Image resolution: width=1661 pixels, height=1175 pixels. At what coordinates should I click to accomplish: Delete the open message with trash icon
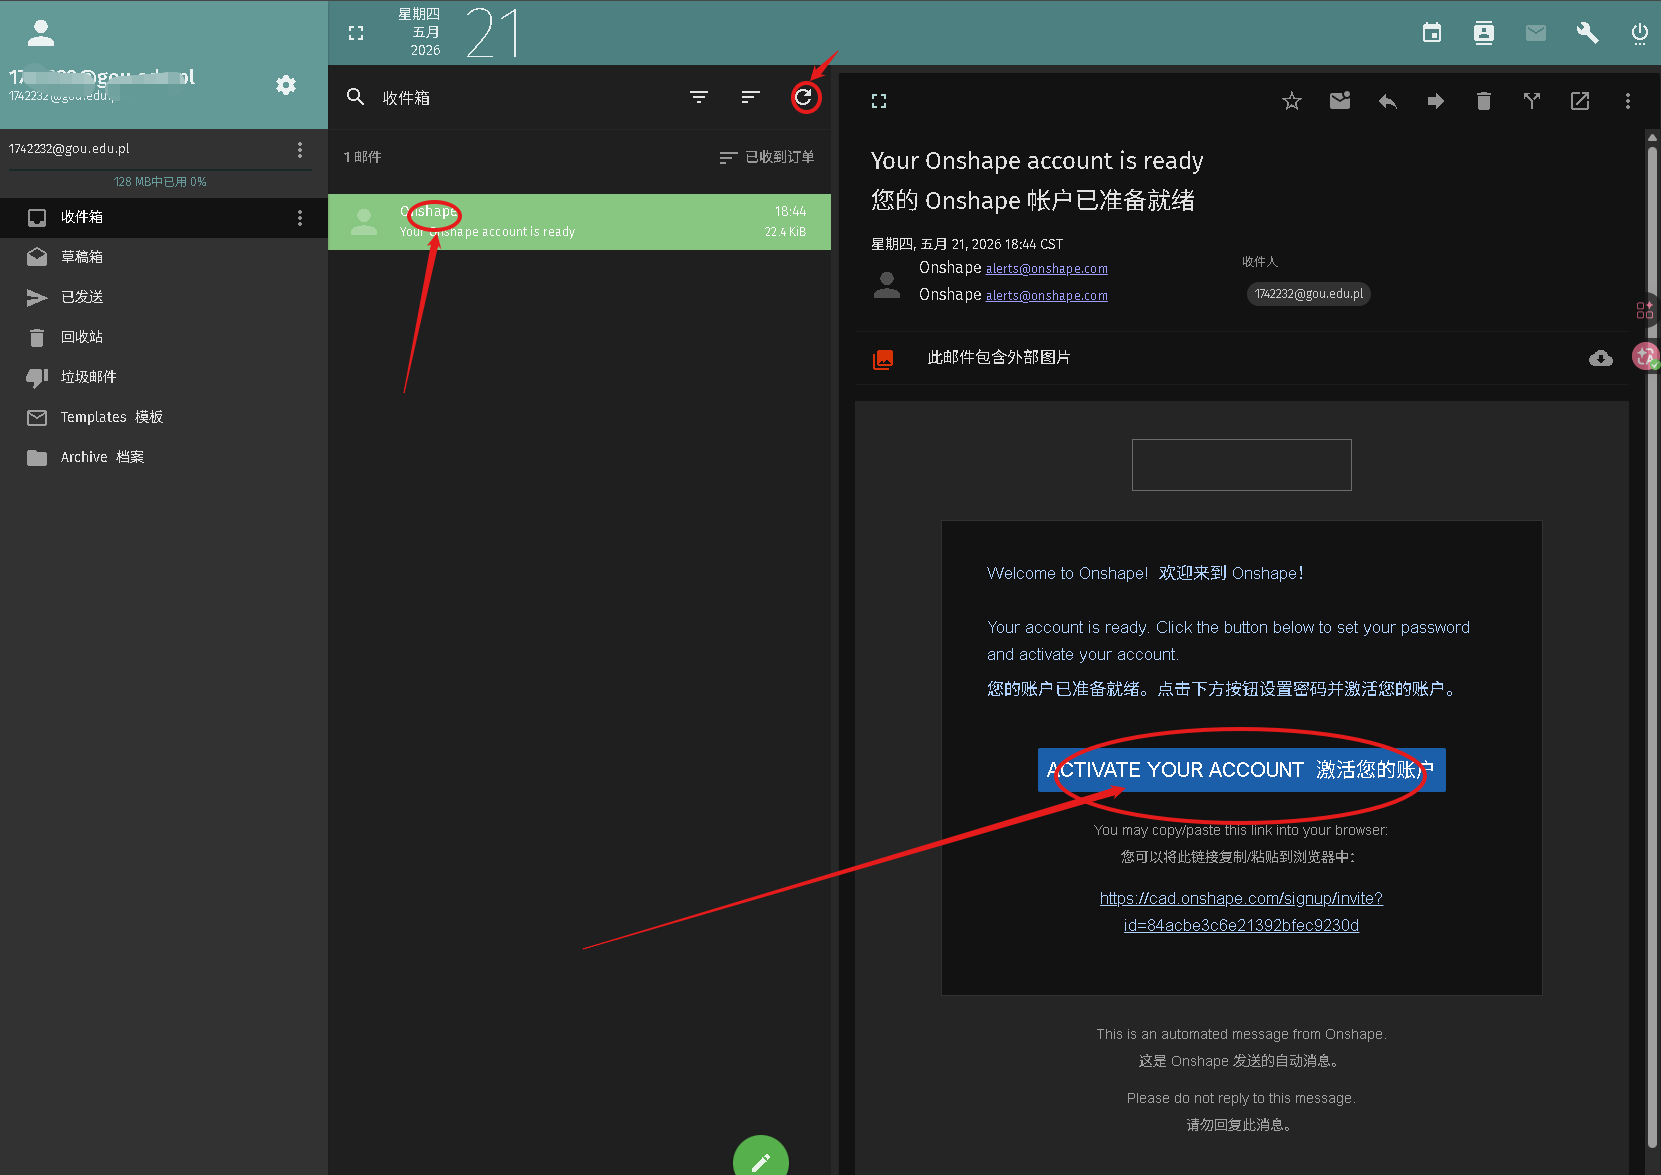[x=1484, y=101]
